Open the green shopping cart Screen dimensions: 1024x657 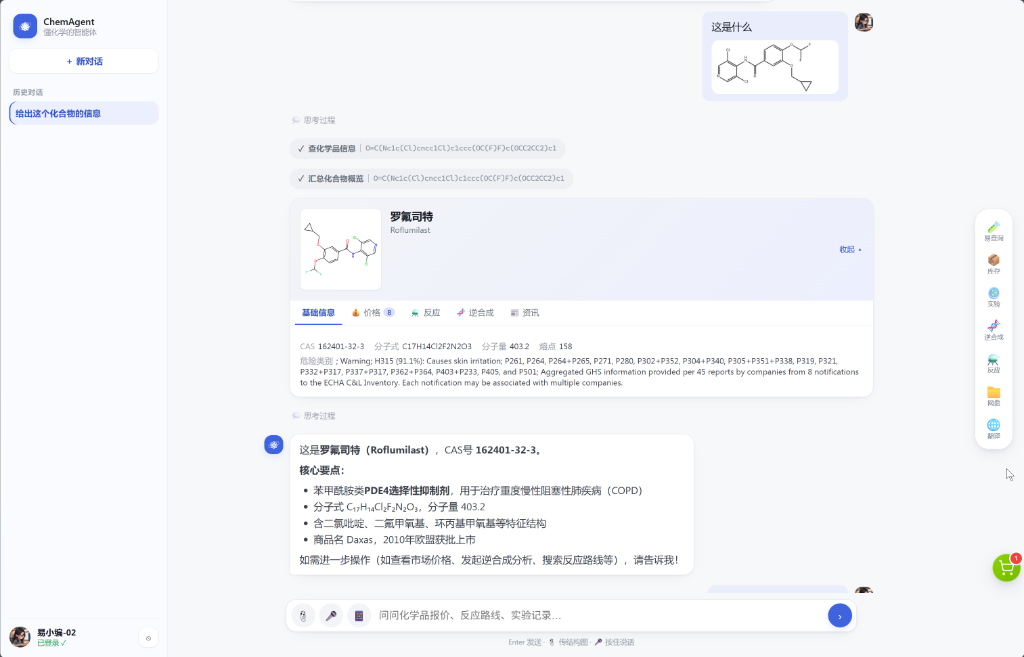point(1006,568)
